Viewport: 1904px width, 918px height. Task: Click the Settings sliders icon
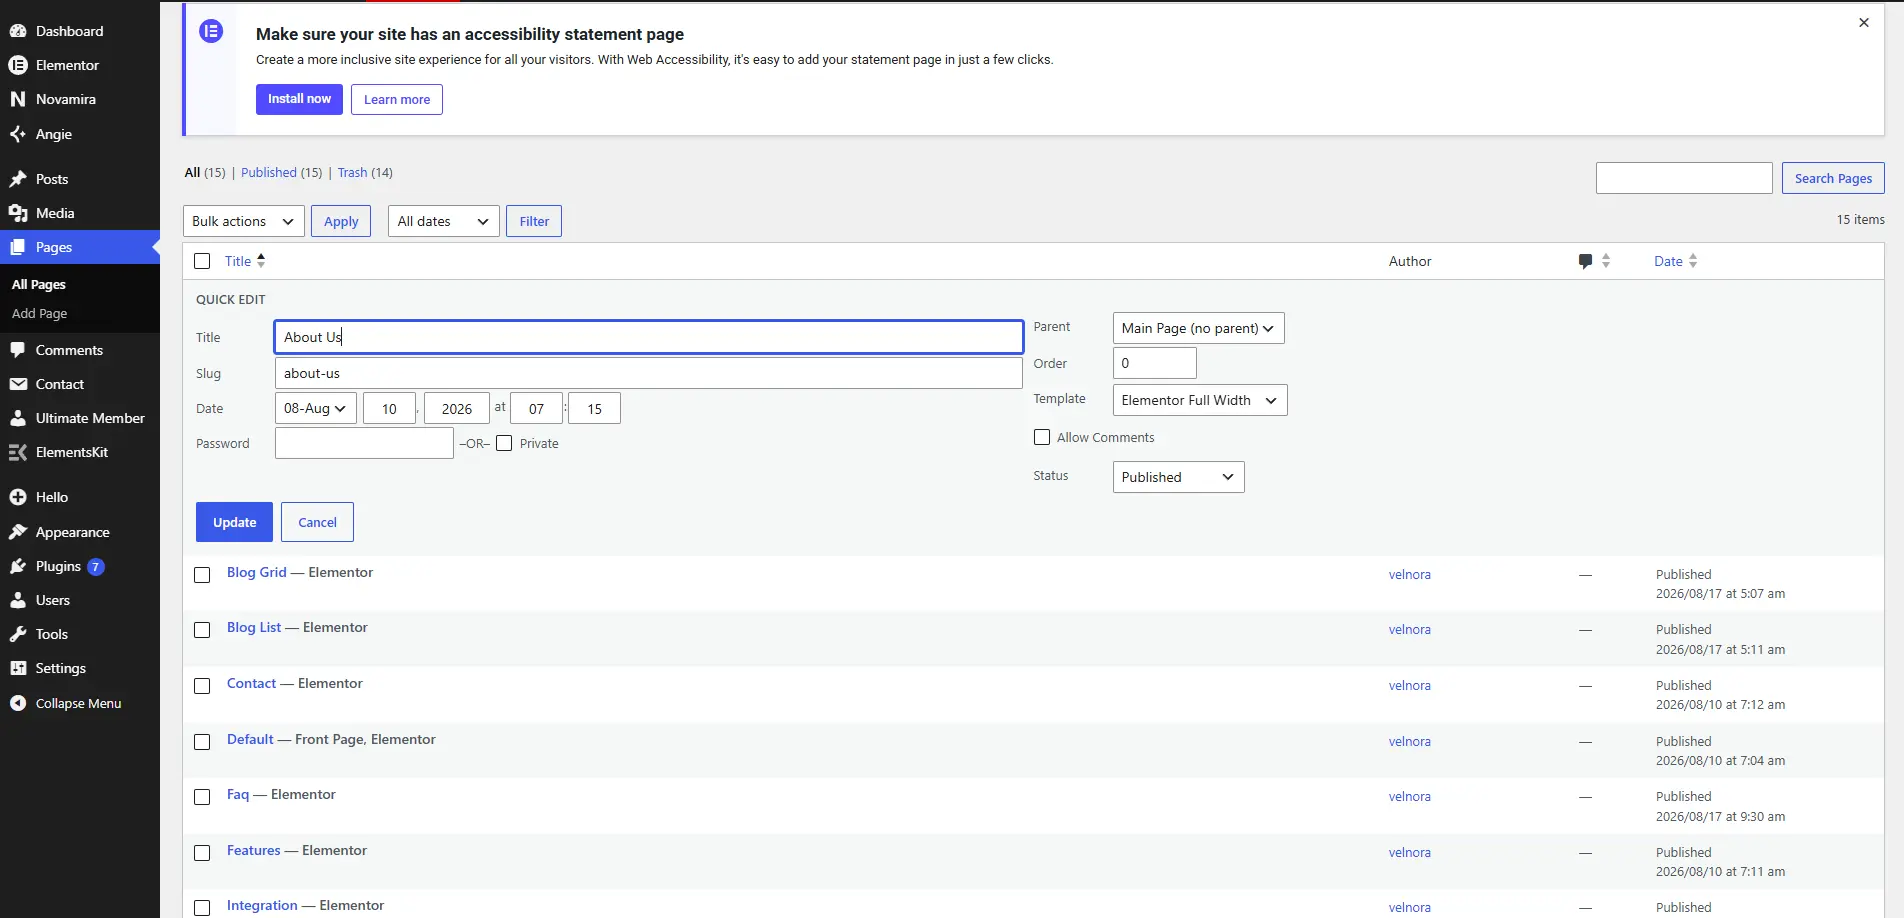18,668
